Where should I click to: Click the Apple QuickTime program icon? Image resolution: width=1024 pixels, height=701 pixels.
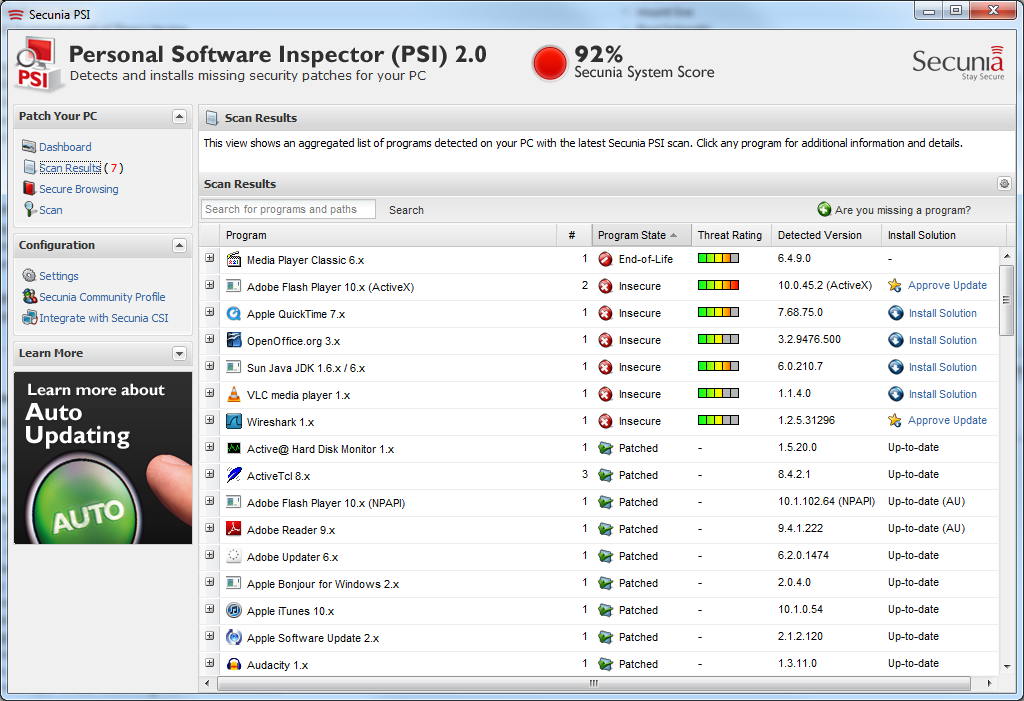[x=234, y=314]
